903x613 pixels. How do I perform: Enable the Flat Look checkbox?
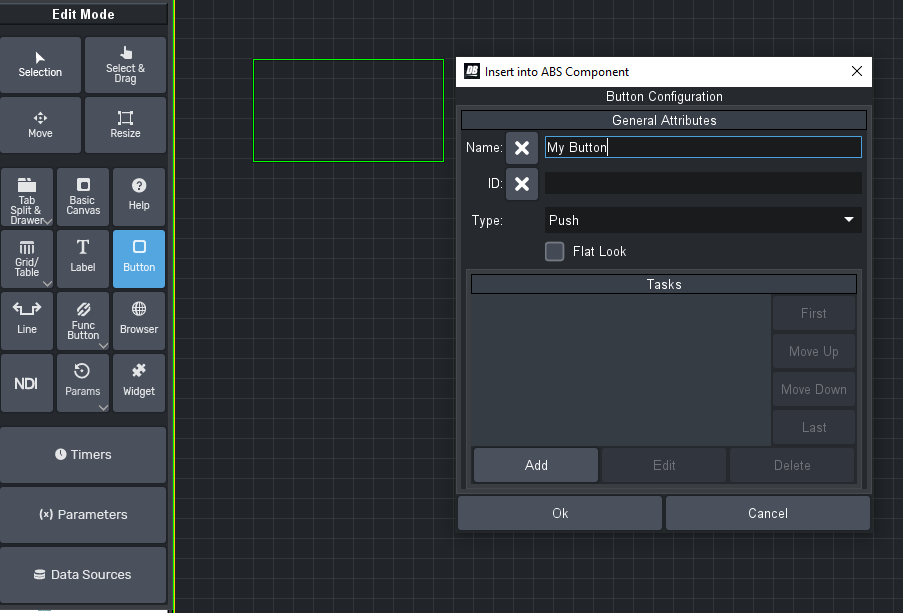[x=555, y=252]
